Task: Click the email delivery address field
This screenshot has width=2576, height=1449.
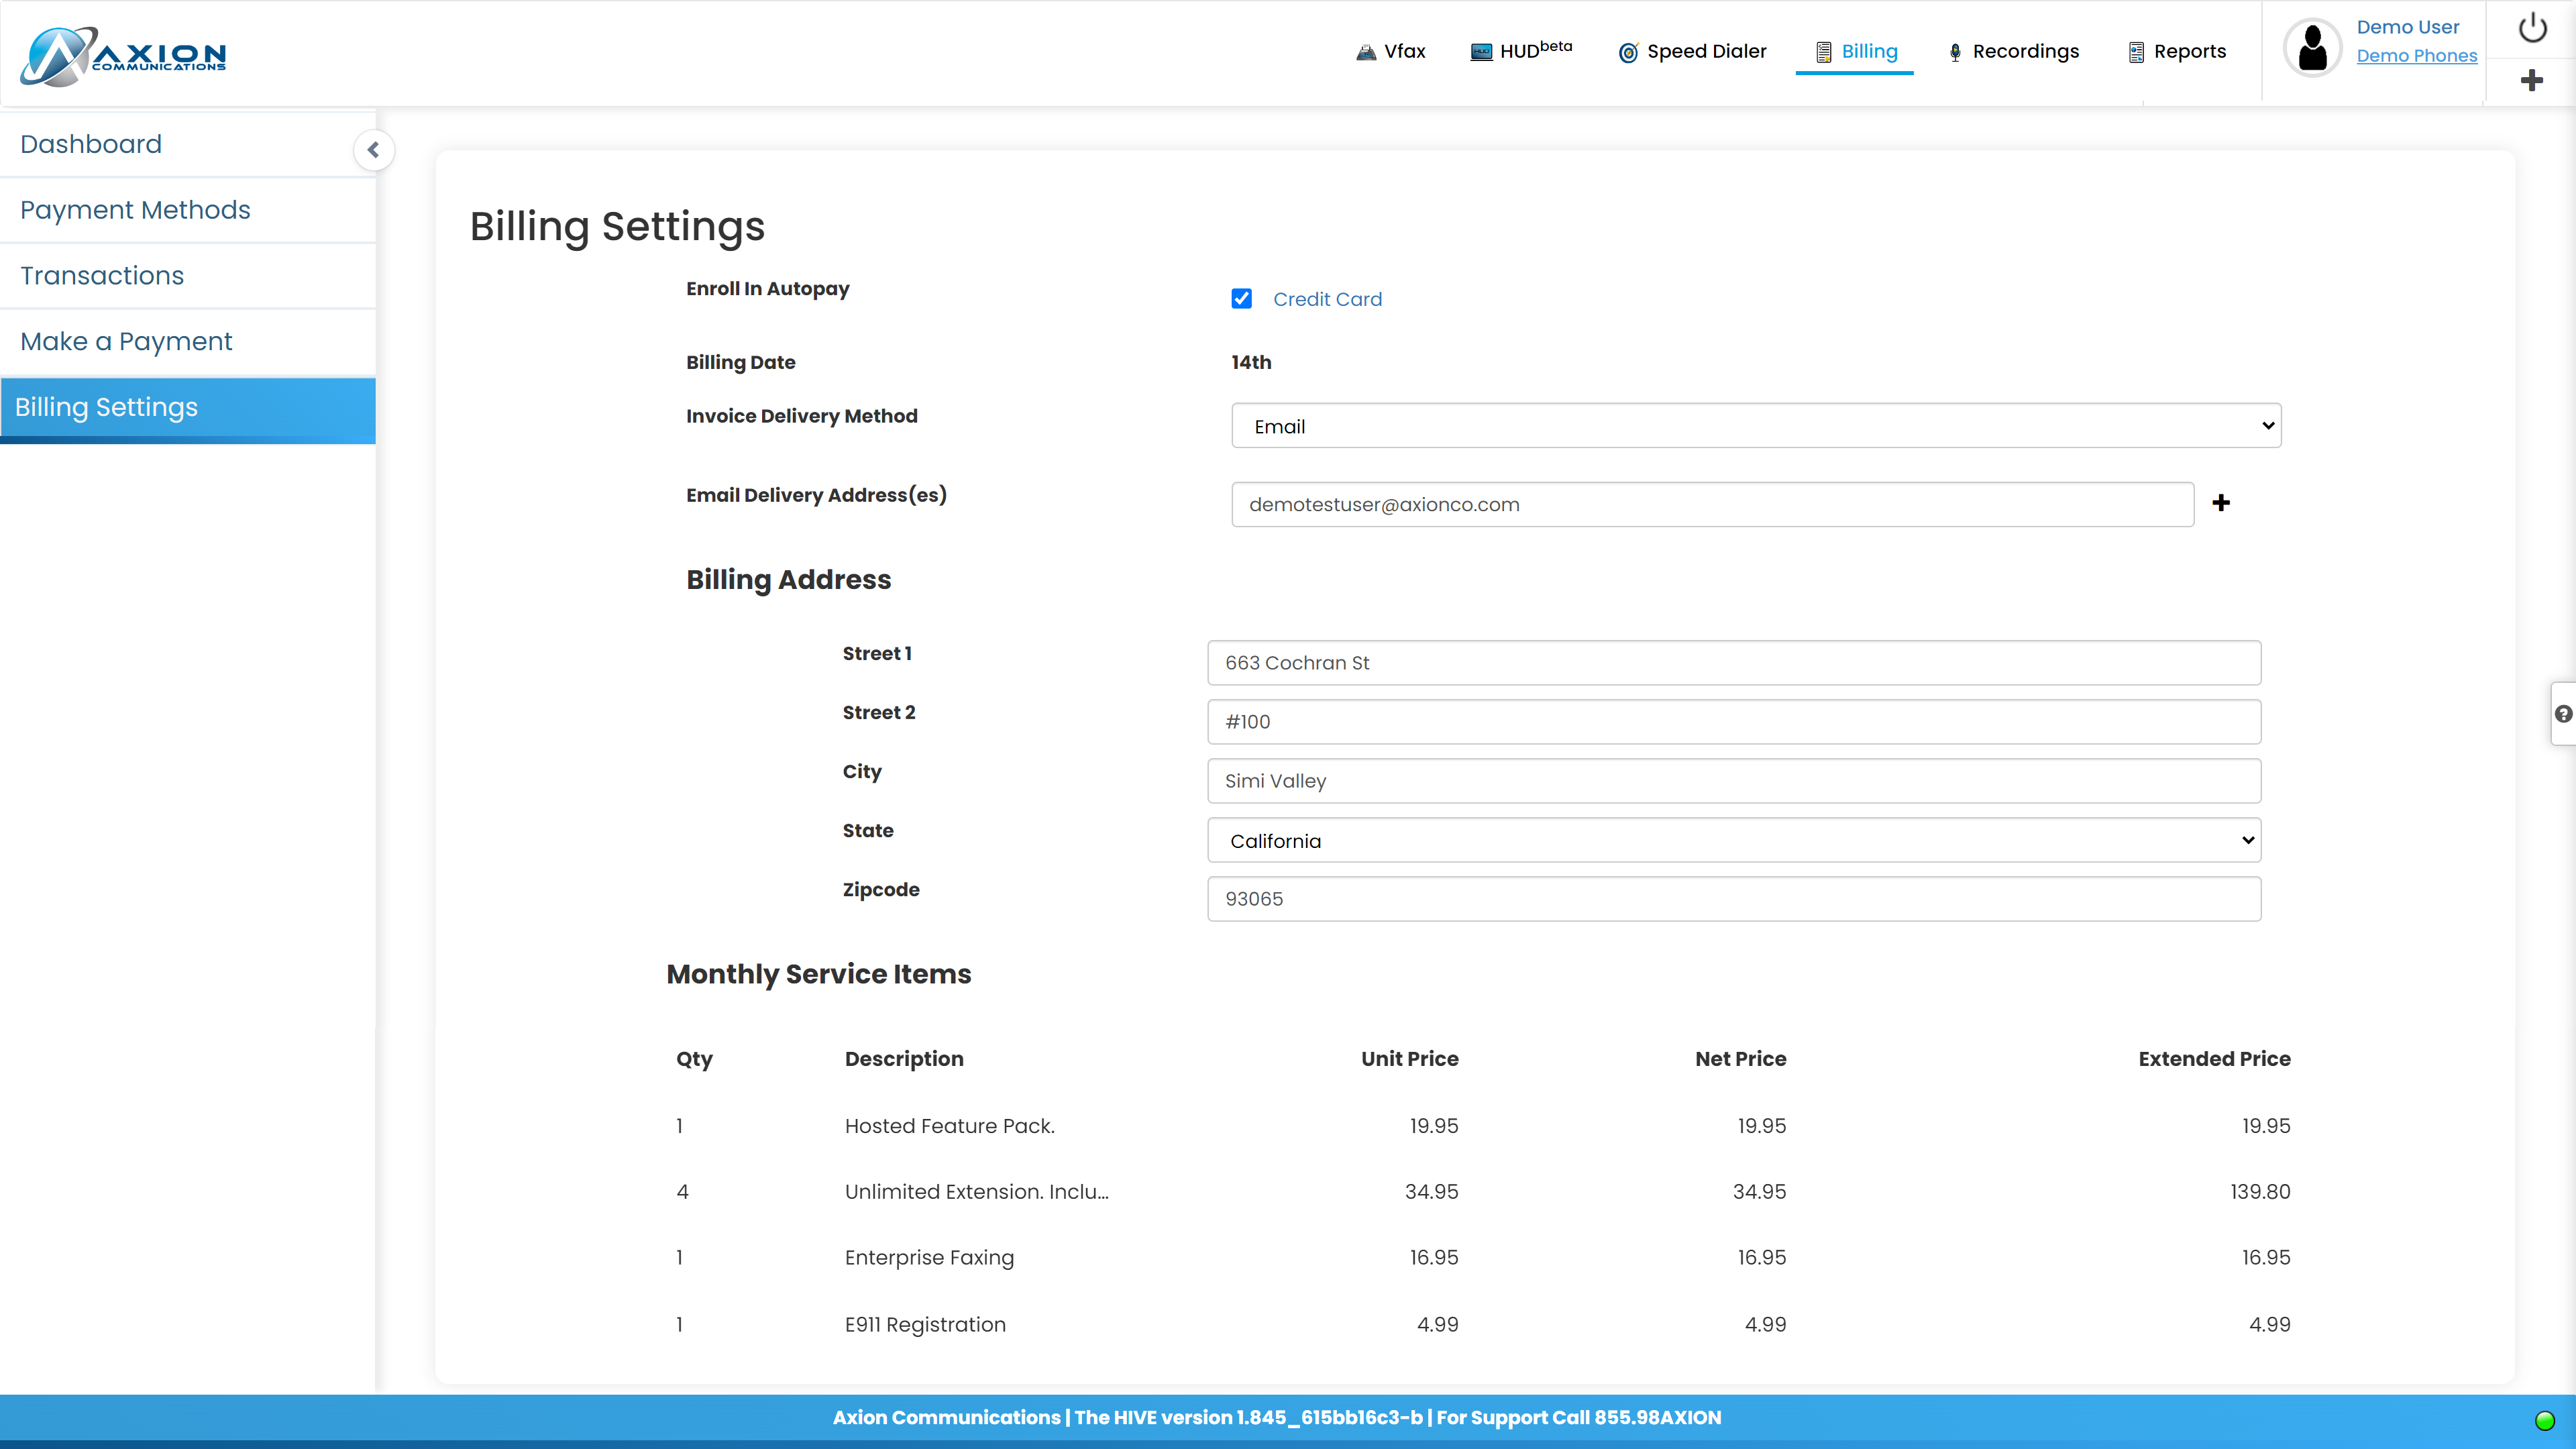Action: [x=1713, y=505]
